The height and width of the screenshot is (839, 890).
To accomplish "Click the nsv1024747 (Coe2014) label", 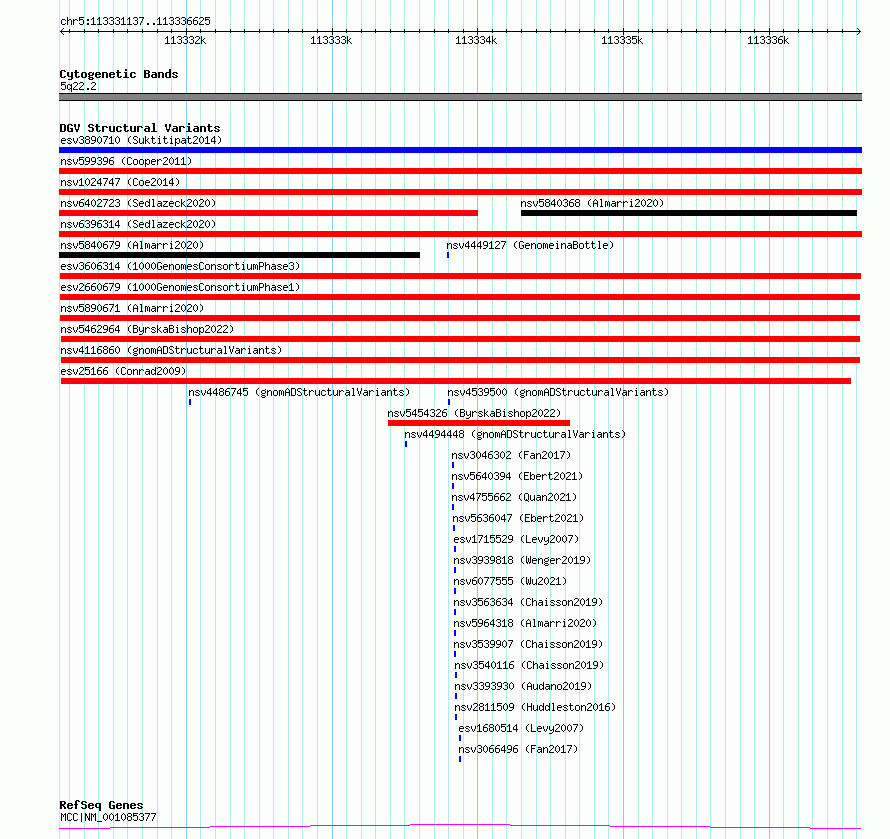I will (x=120, y=182).
